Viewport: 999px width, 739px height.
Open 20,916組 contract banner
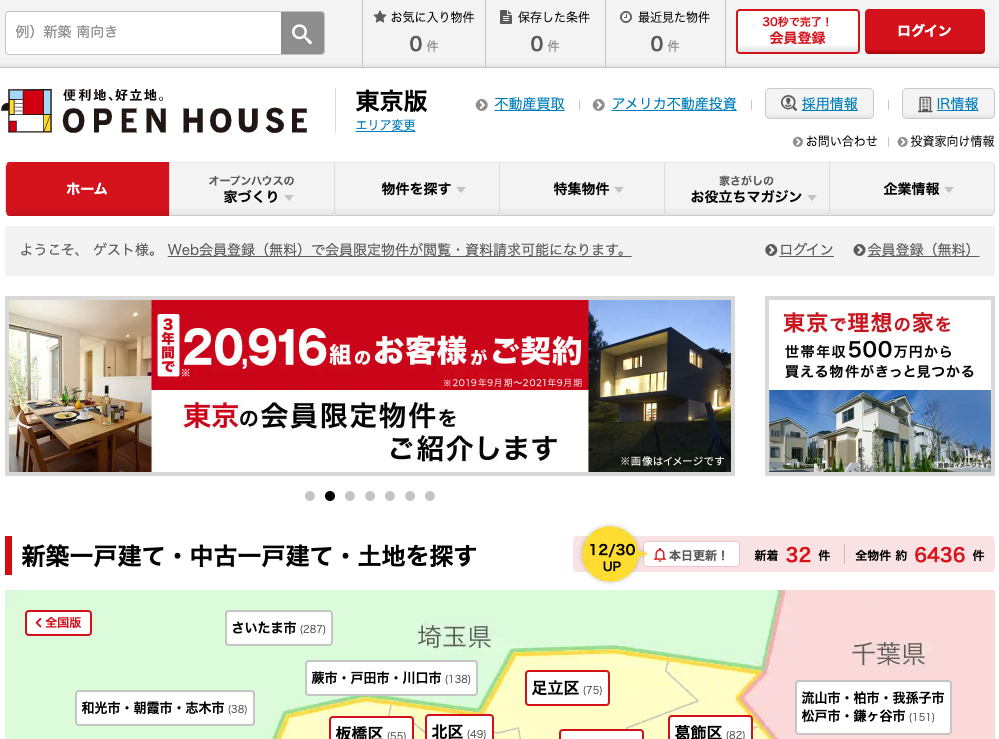[370, 386]
